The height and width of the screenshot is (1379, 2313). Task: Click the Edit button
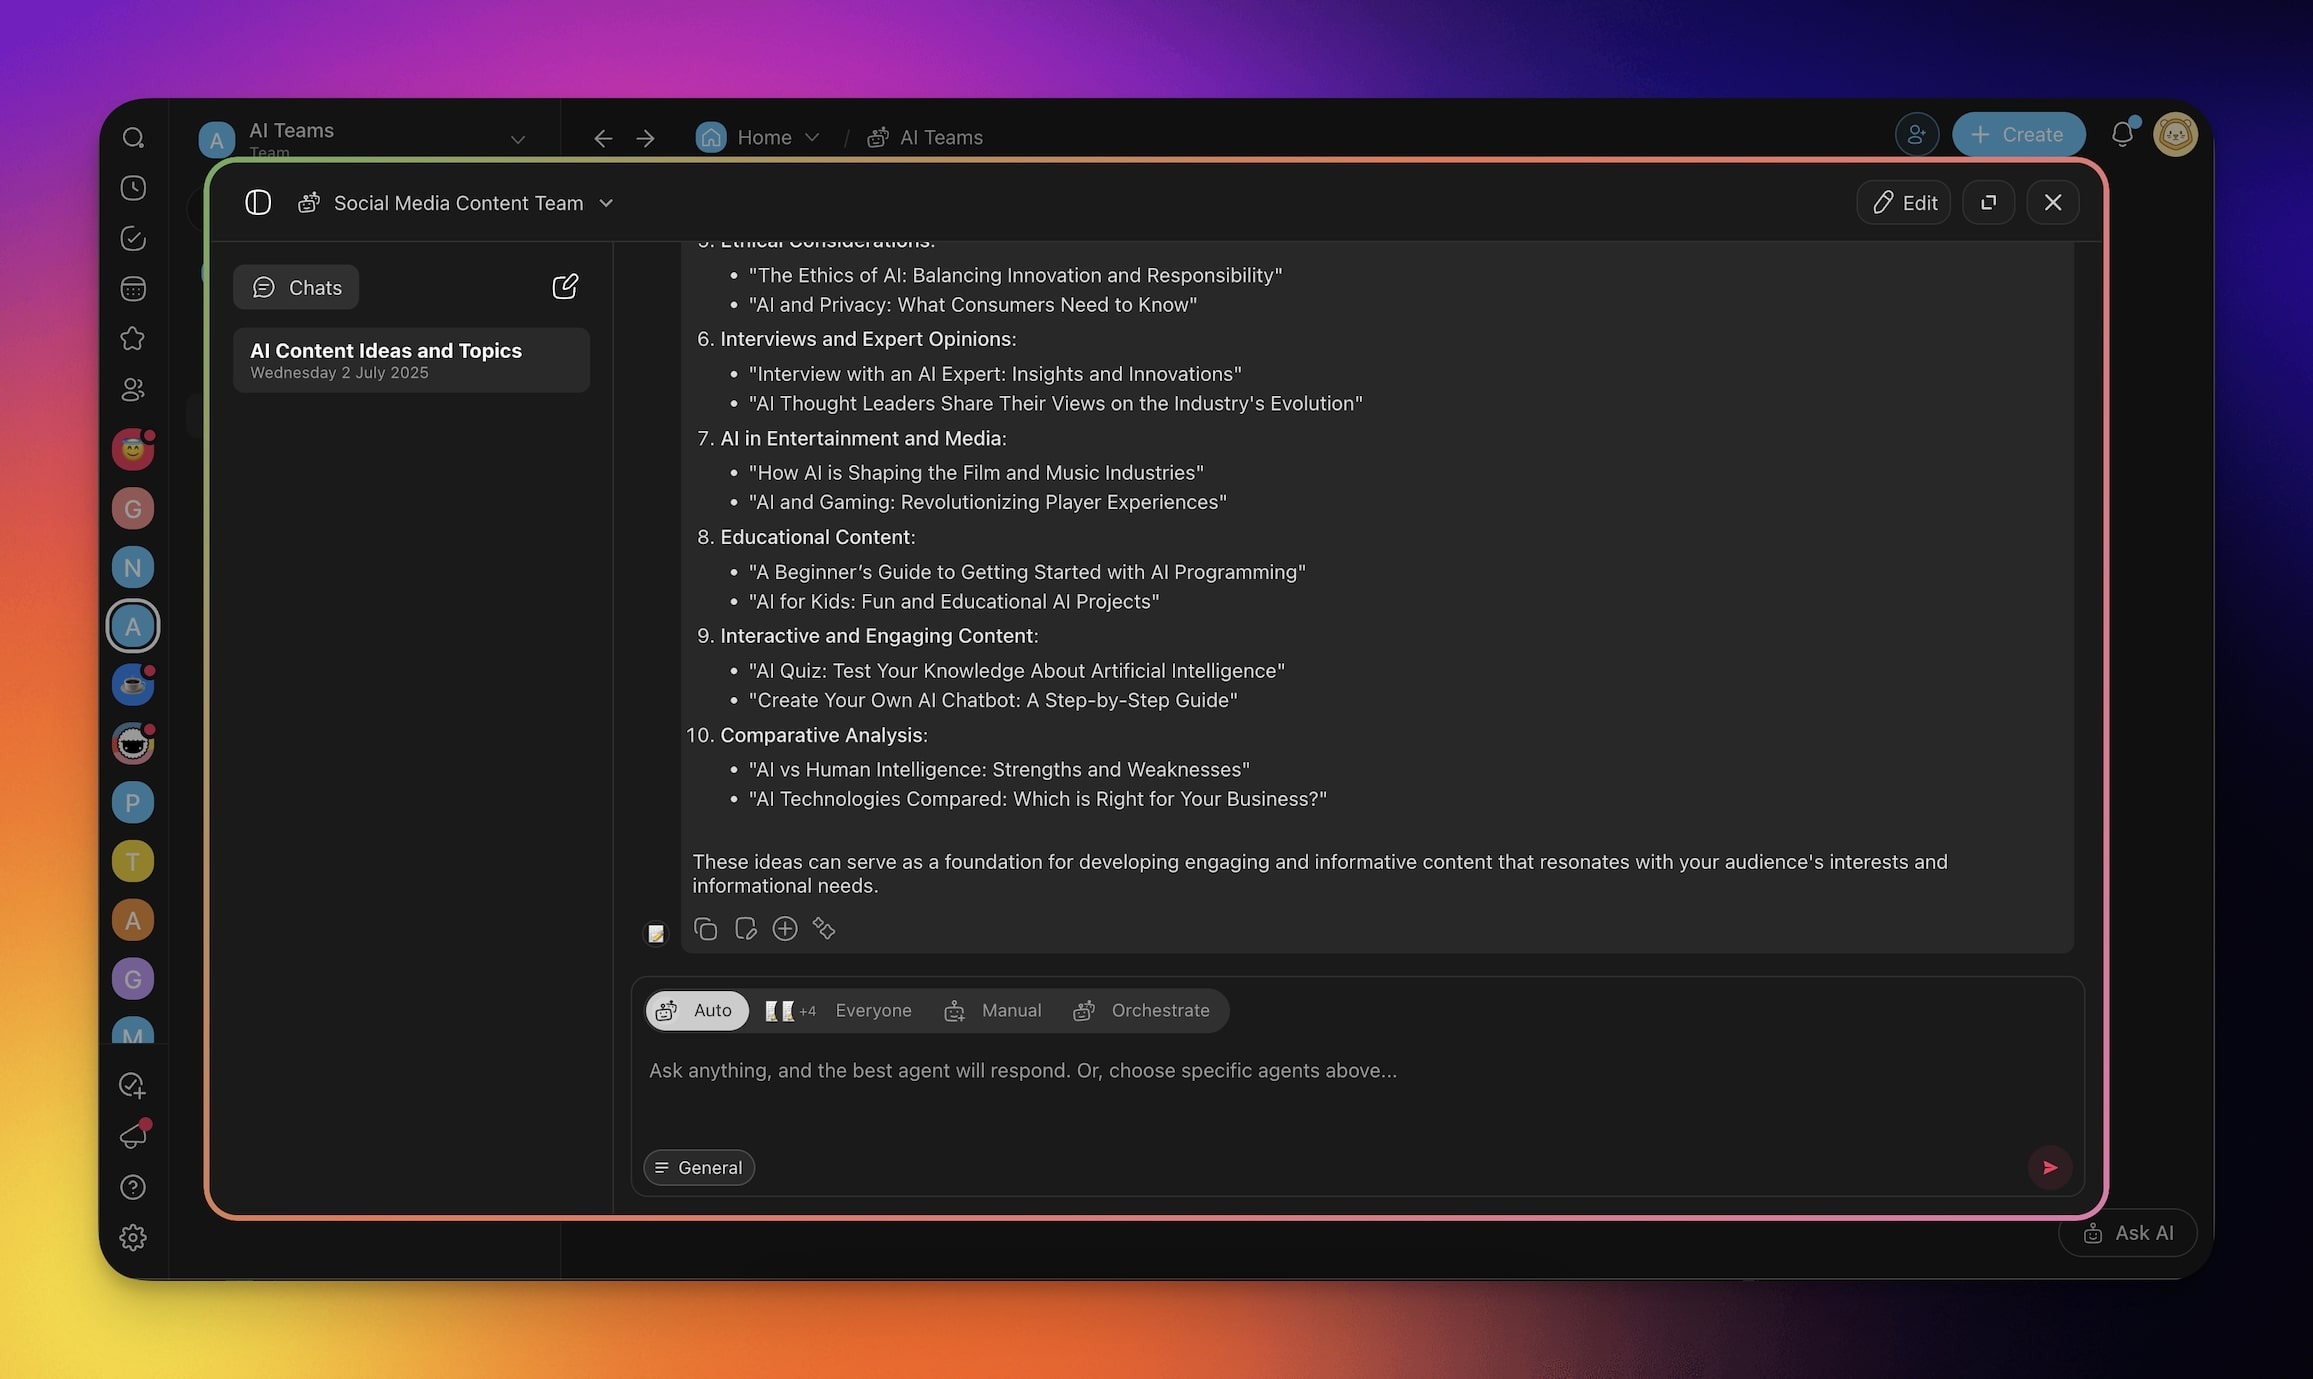(x=1904, y=203)
